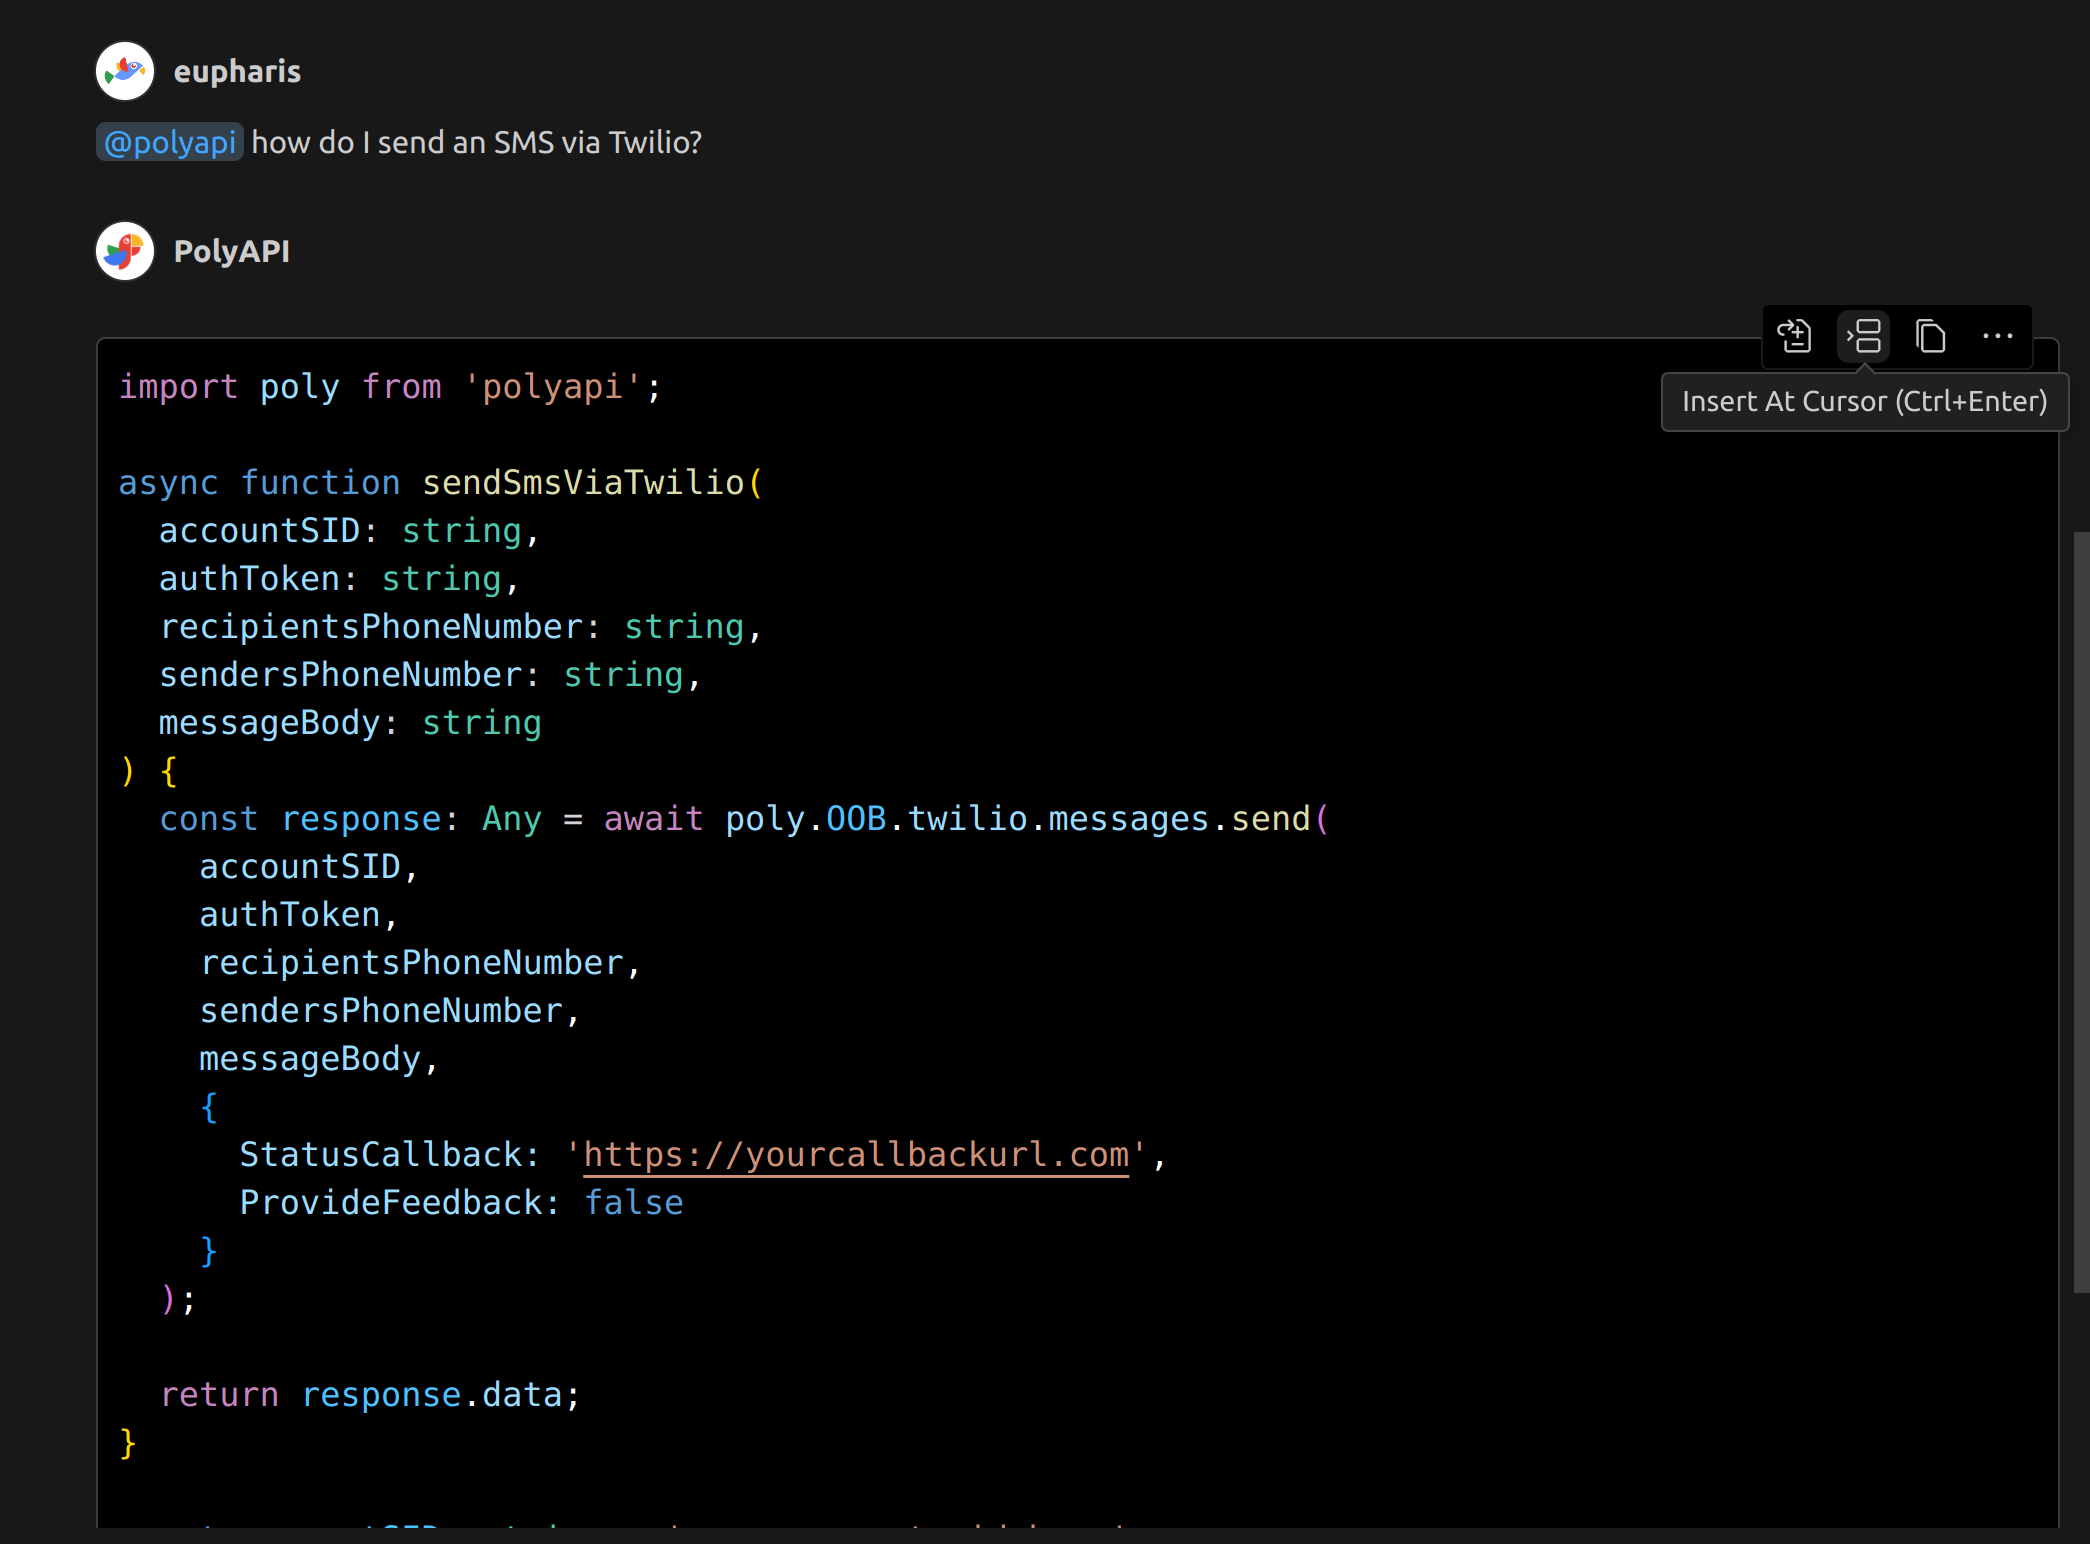Click the return response.data line
2090x1544 pixels.
pos(370,1394)
